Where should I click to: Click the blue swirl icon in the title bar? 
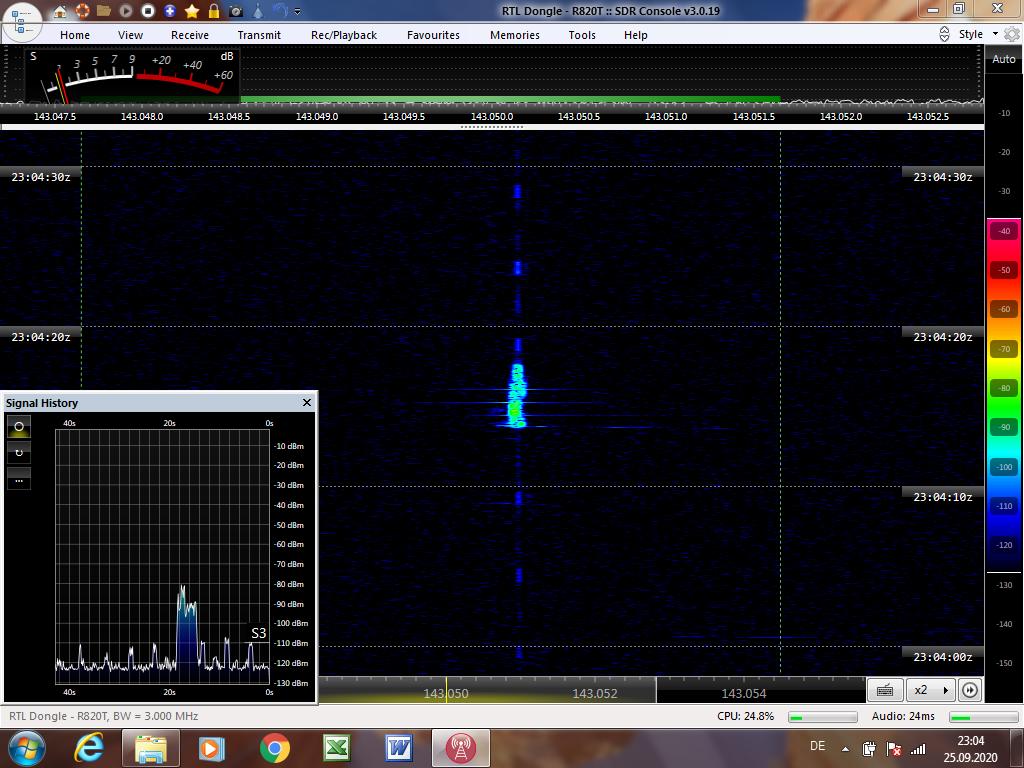click(x=280, y=10)
